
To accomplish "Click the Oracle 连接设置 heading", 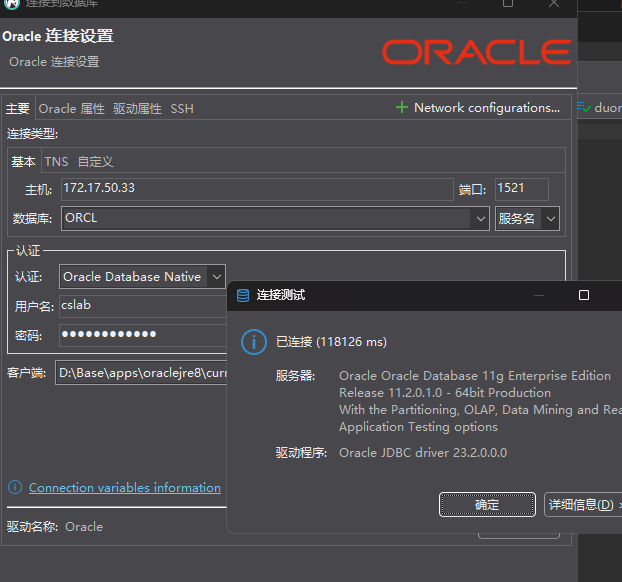I will click(58, 36).
